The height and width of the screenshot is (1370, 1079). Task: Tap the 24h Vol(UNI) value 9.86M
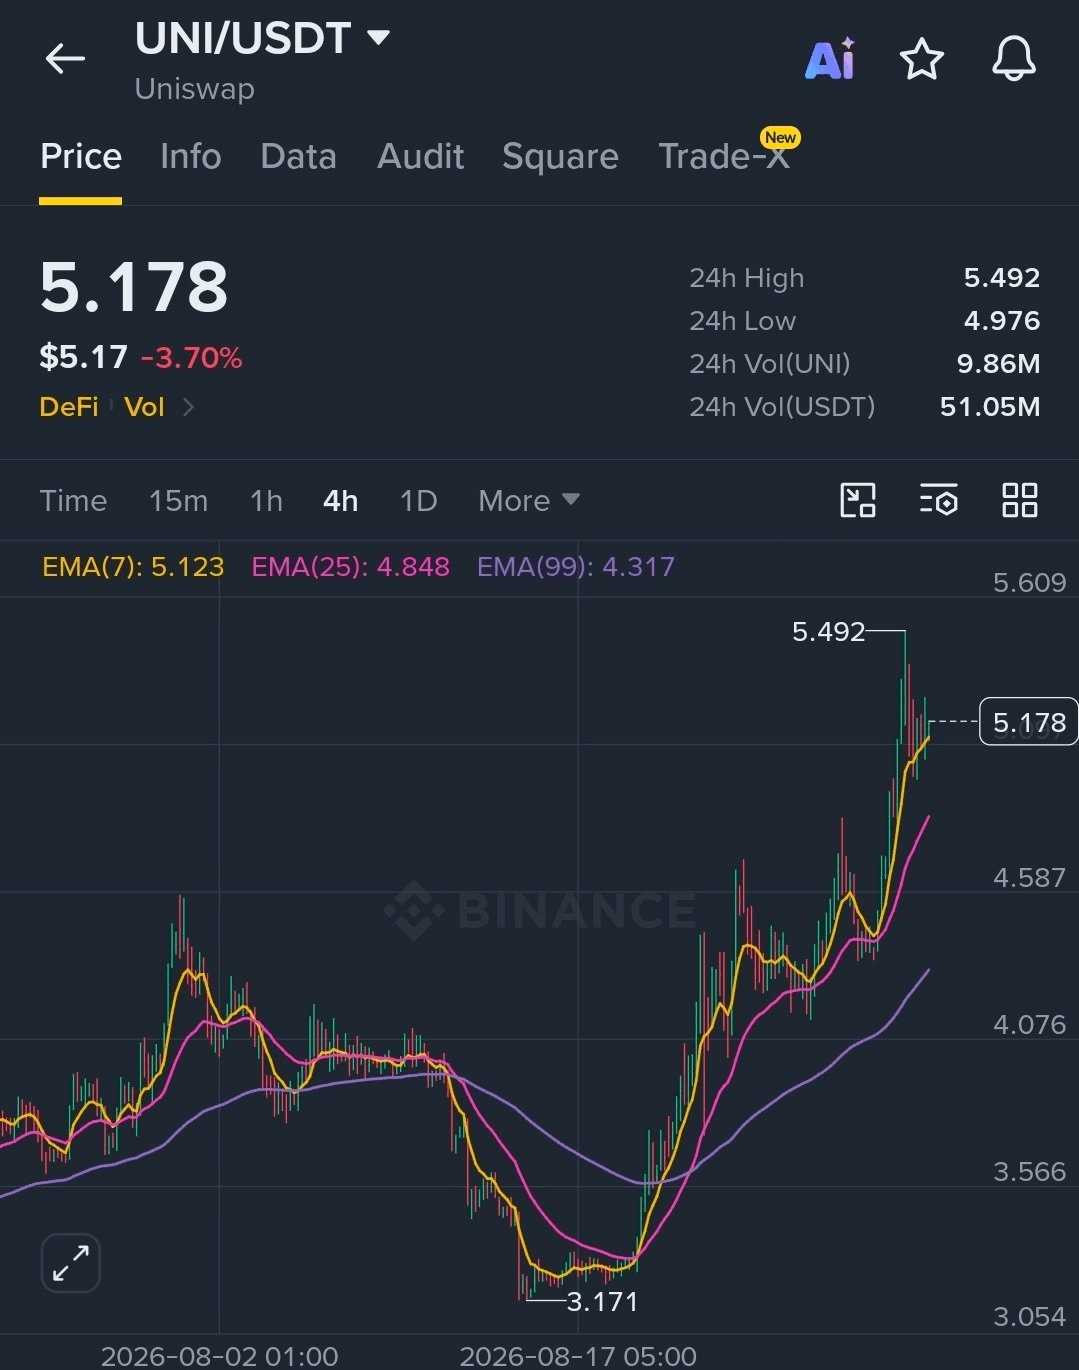click(998, 364)
